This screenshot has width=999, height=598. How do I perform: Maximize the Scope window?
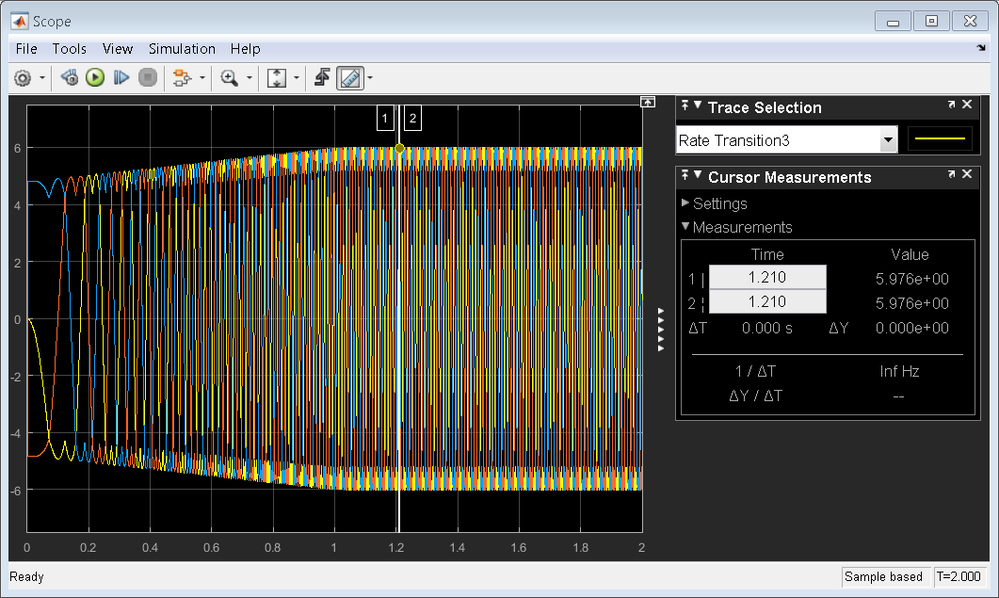pyautogui.click(x=931, y=21)
